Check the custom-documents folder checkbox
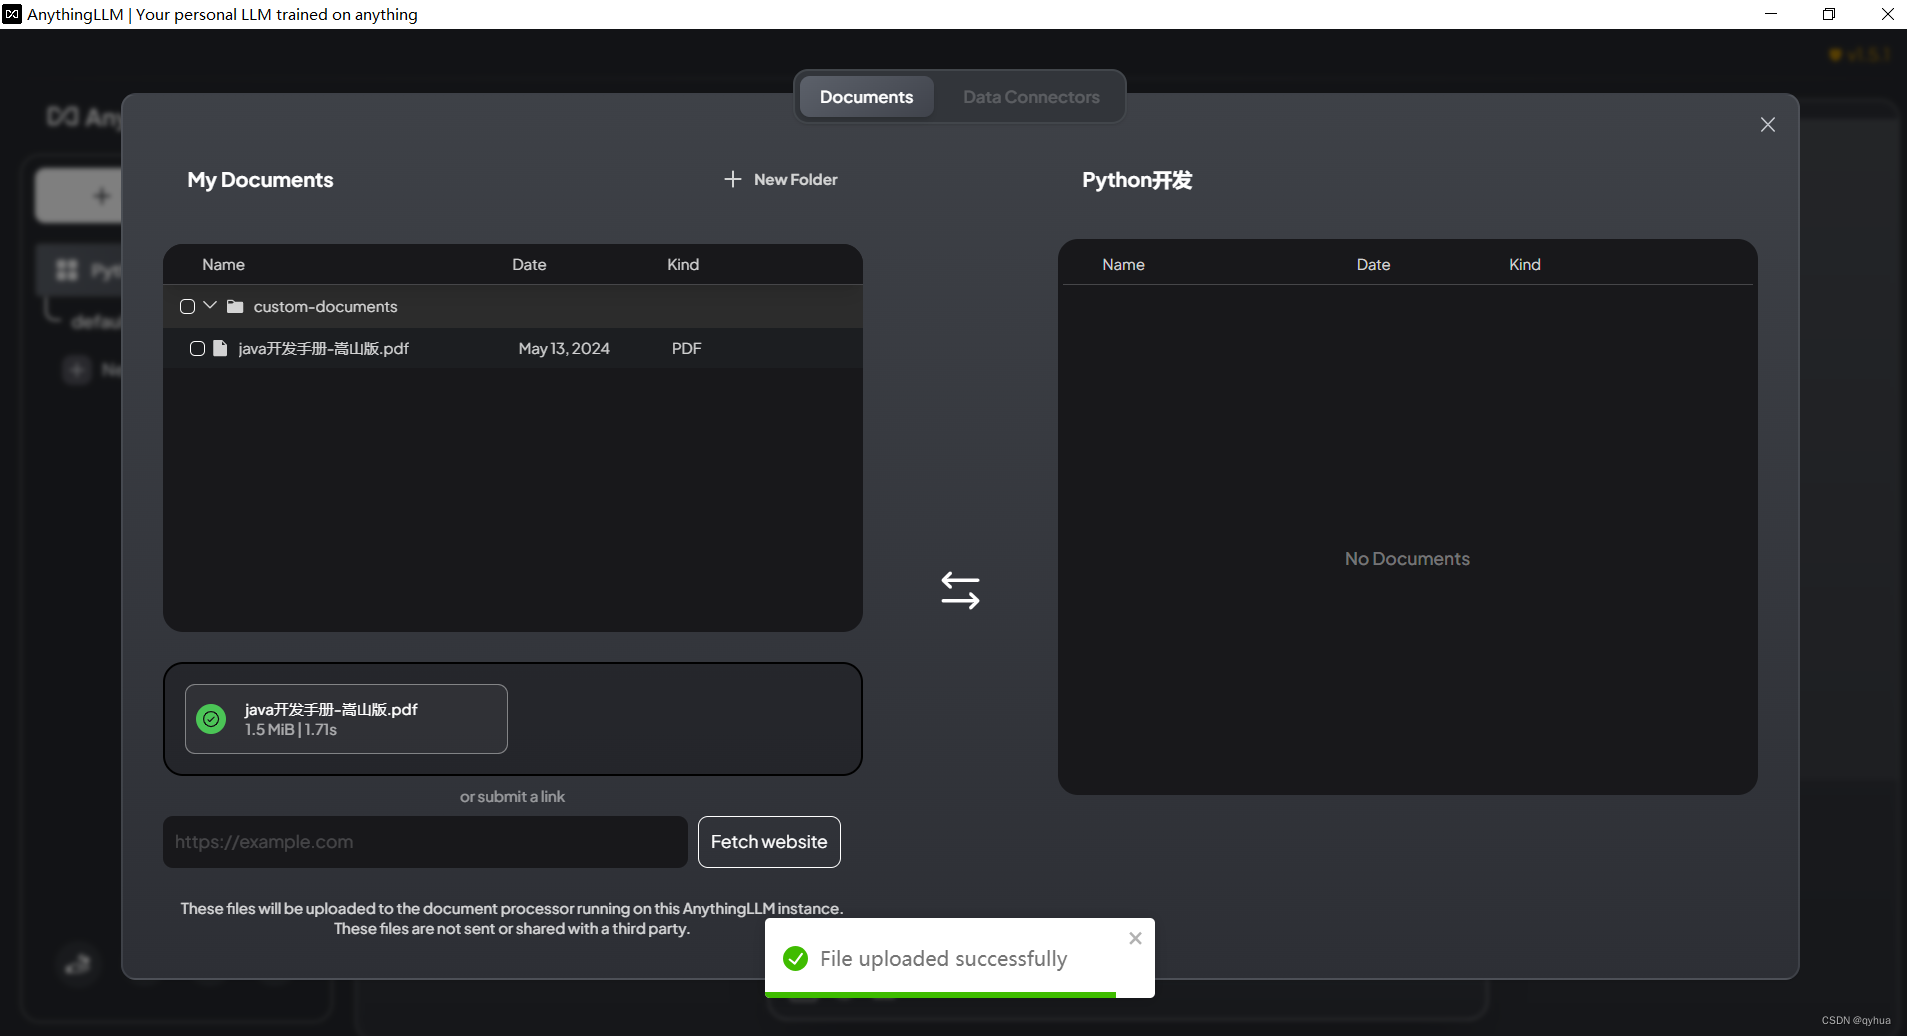The width and height of the screenshot is (1907, 1036). pos(187,307)
